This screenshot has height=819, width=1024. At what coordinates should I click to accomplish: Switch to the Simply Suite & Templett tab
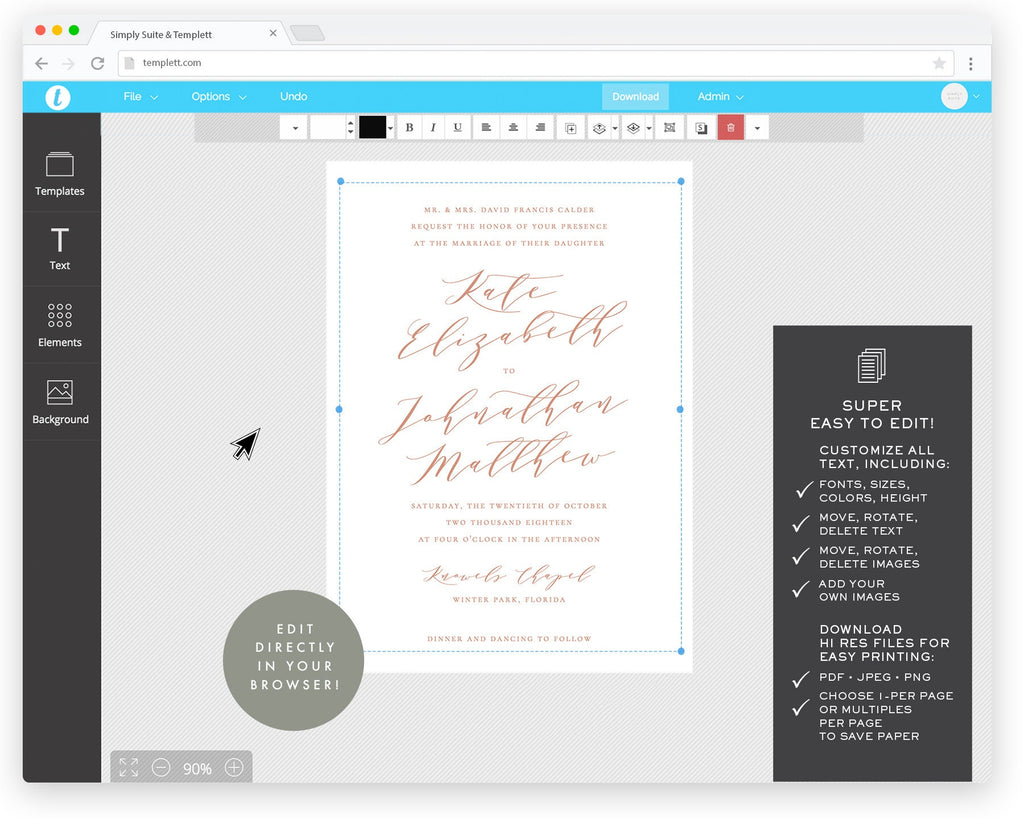click(x=189, y=34)
